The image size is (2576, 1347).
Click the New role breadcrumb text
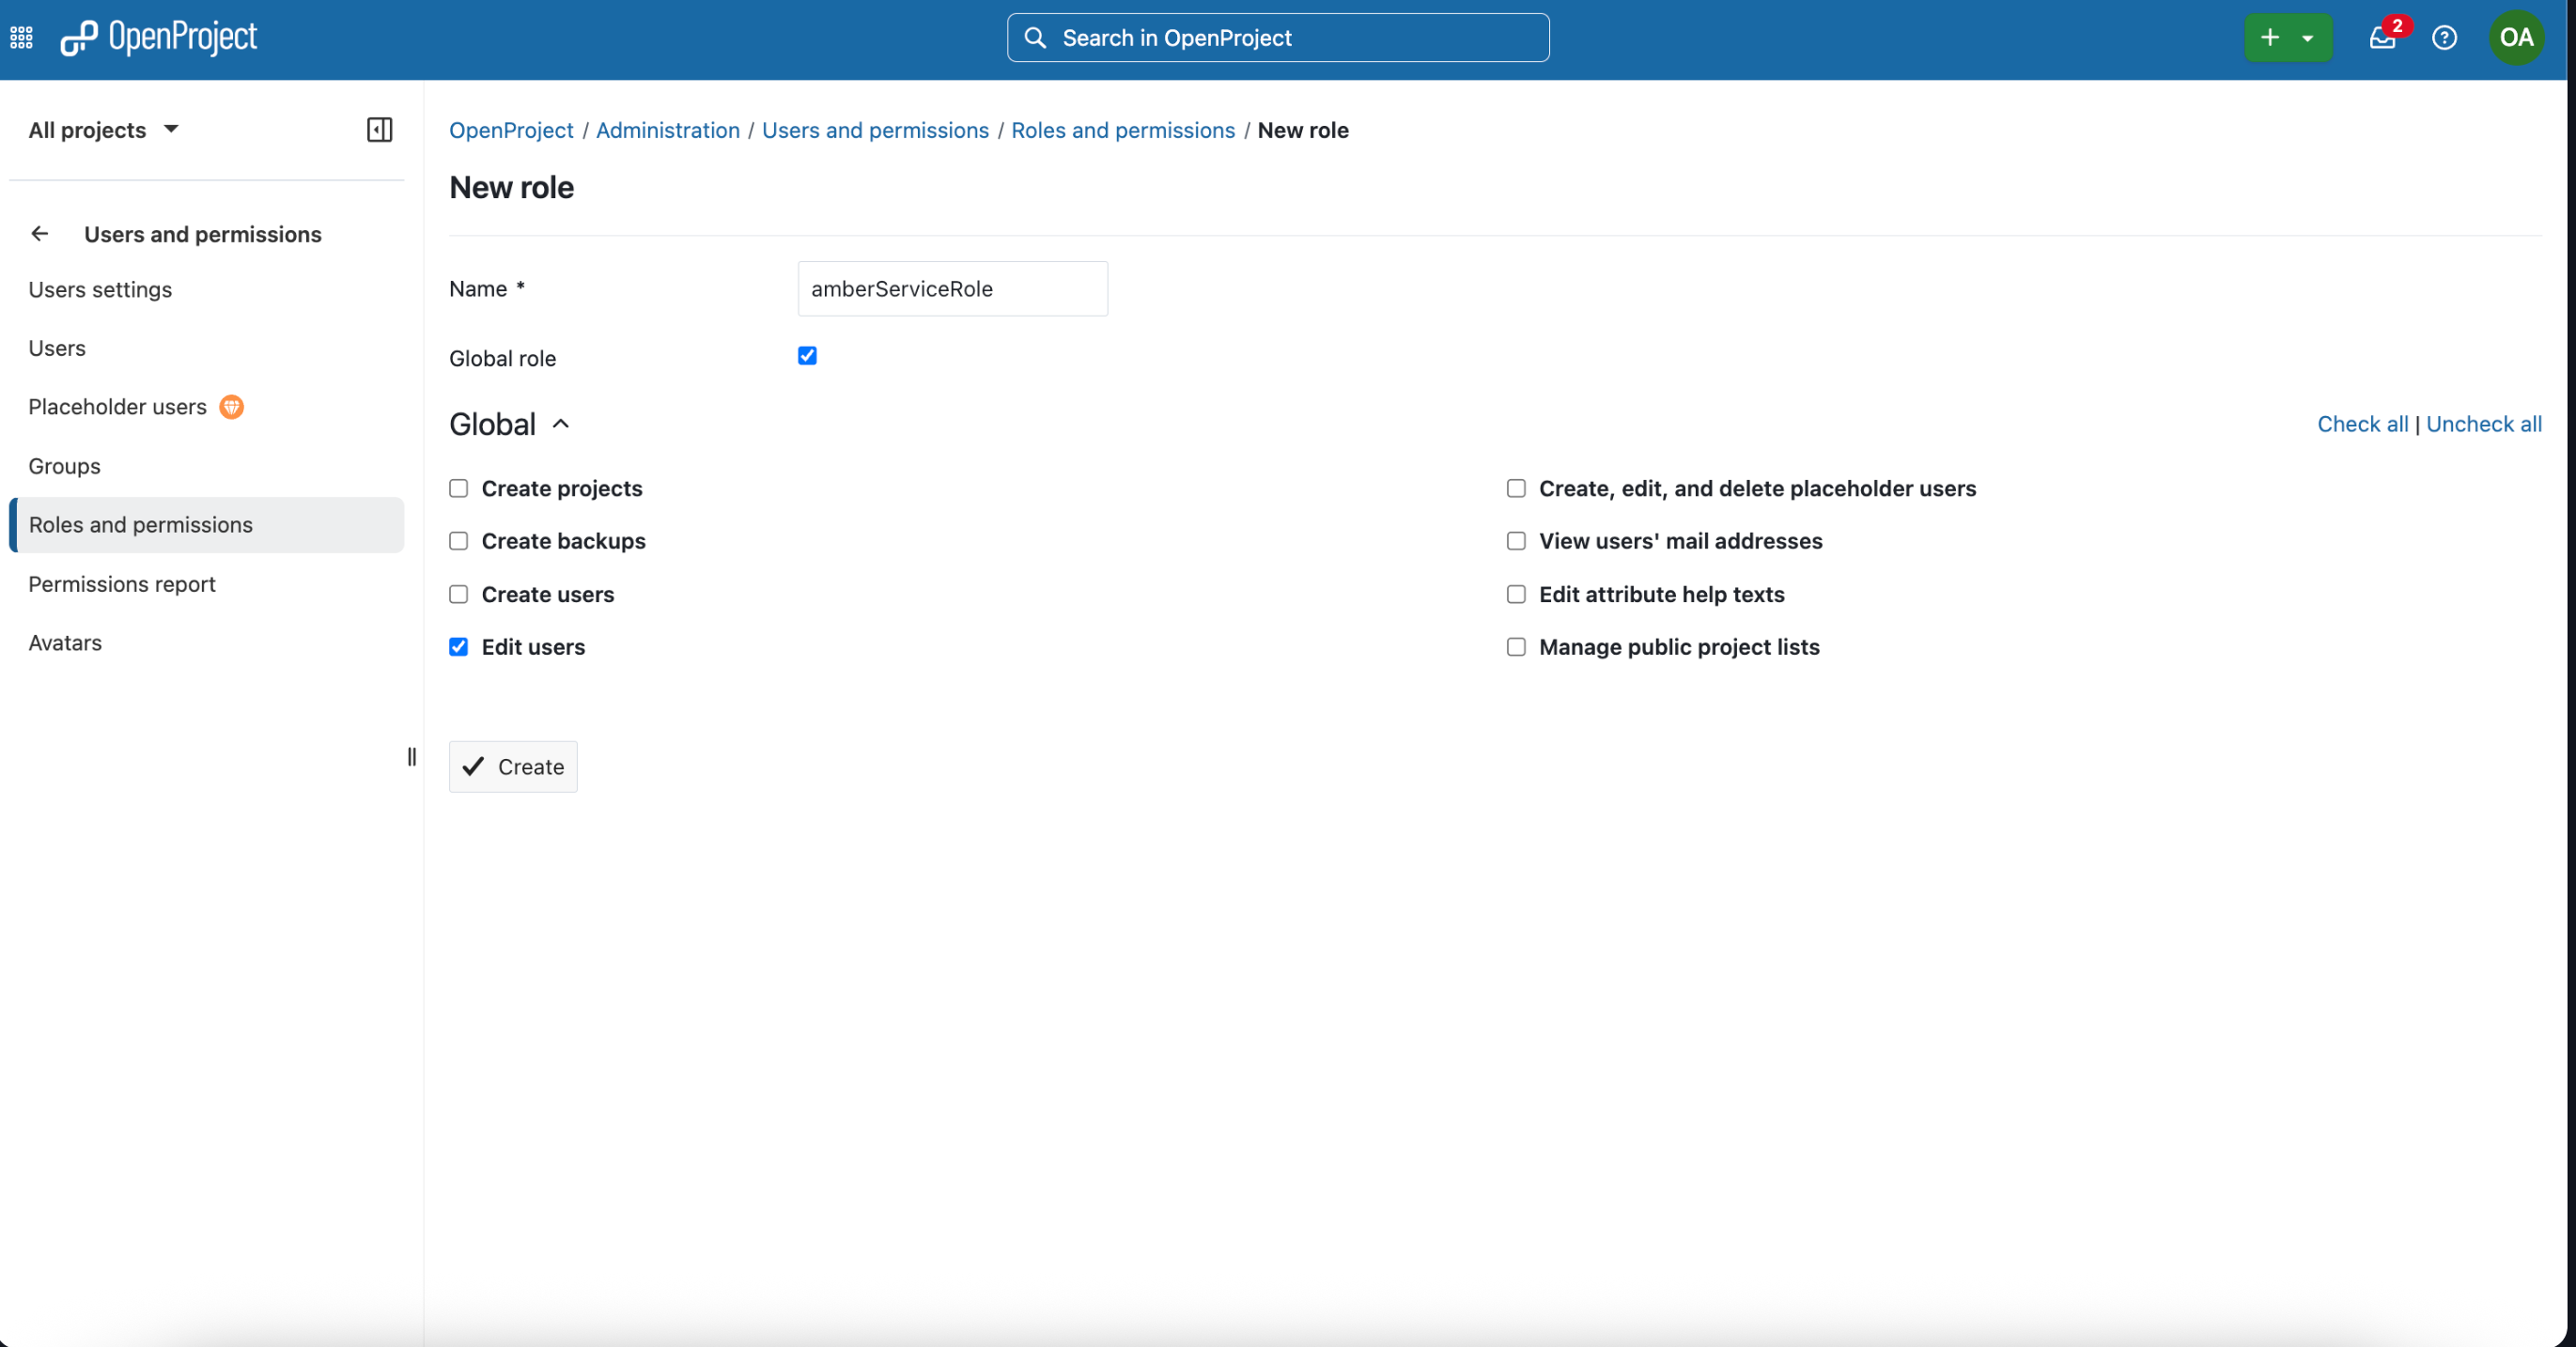tap(1303, 130)
